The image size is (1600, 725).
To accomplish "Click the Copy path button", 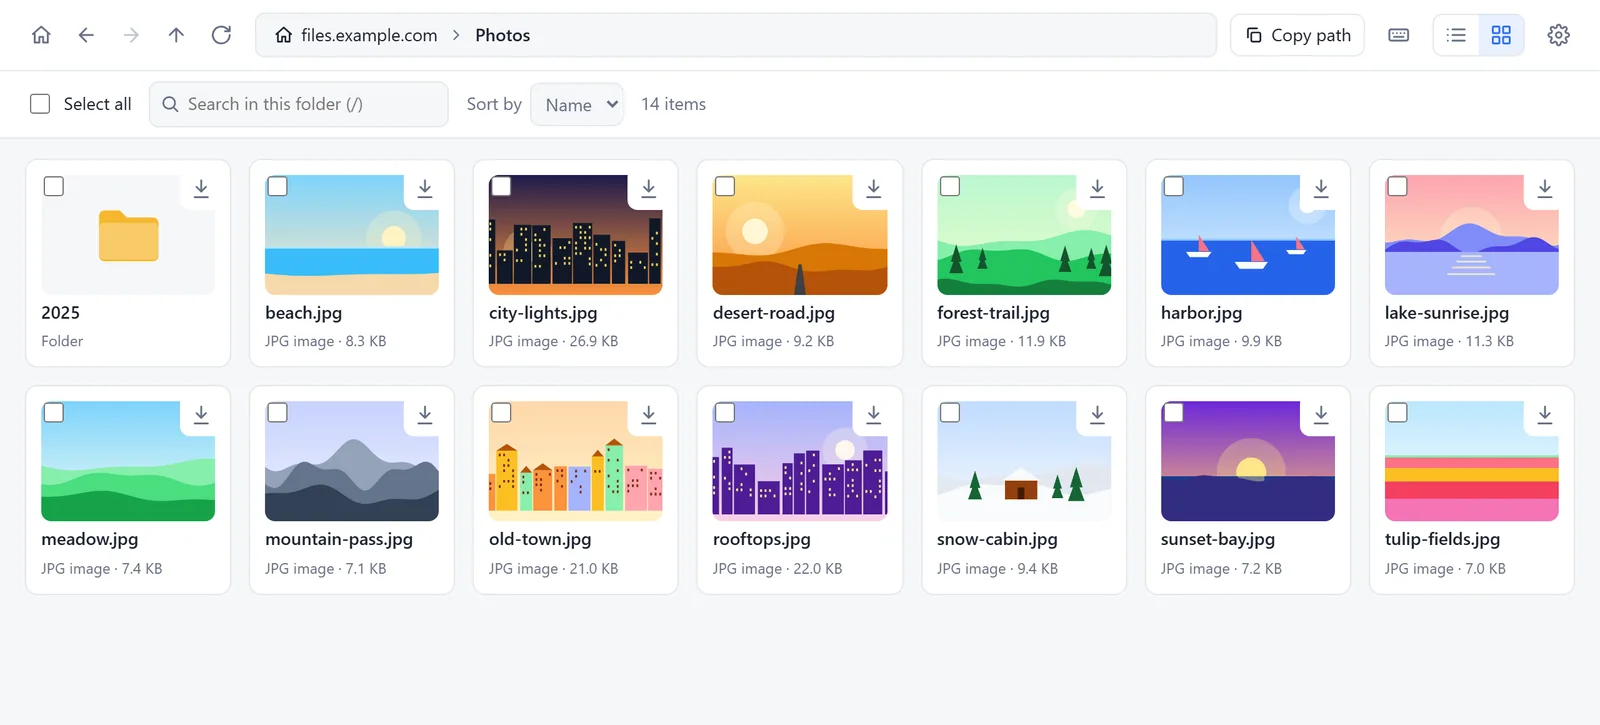I will tap(1297, 35).
